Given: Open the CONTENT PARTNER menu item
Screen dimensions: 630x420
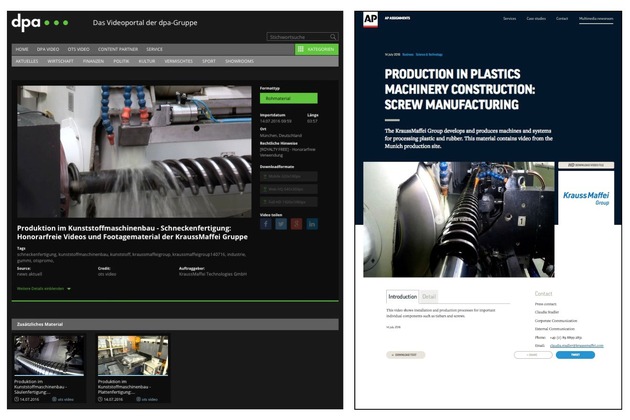Looking at the screenshot, I should pyautogui.click(x=118, y=49).
